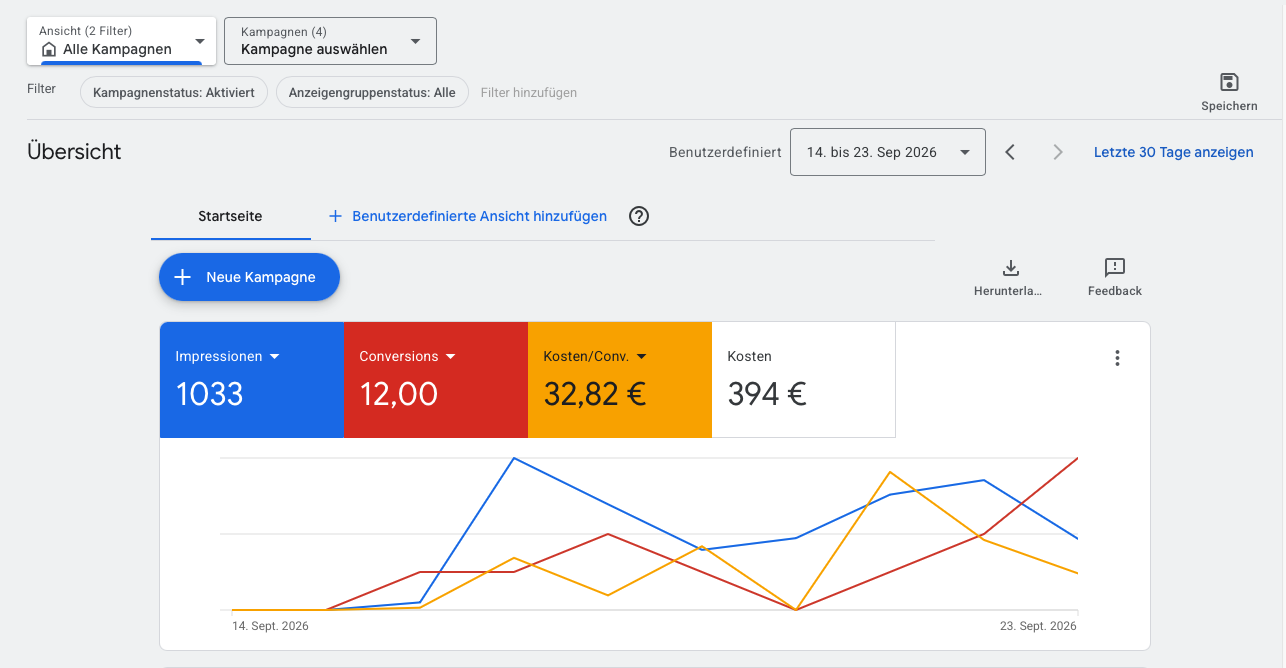Viewport: 1286px width, 668px height.
Task: Select the red Conversions tile value 12,00
Action: 399,394
